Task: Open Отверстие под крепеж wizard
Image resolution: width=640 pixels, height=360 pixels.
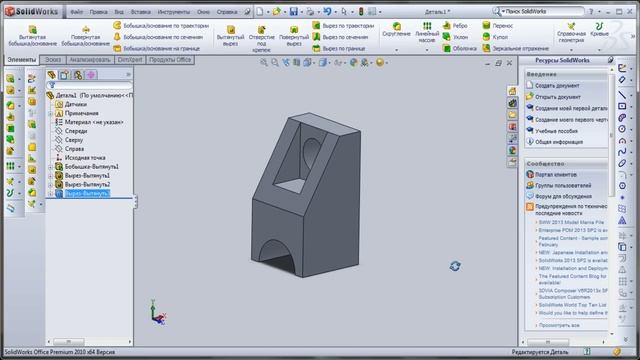Action: tap(262, 38)
